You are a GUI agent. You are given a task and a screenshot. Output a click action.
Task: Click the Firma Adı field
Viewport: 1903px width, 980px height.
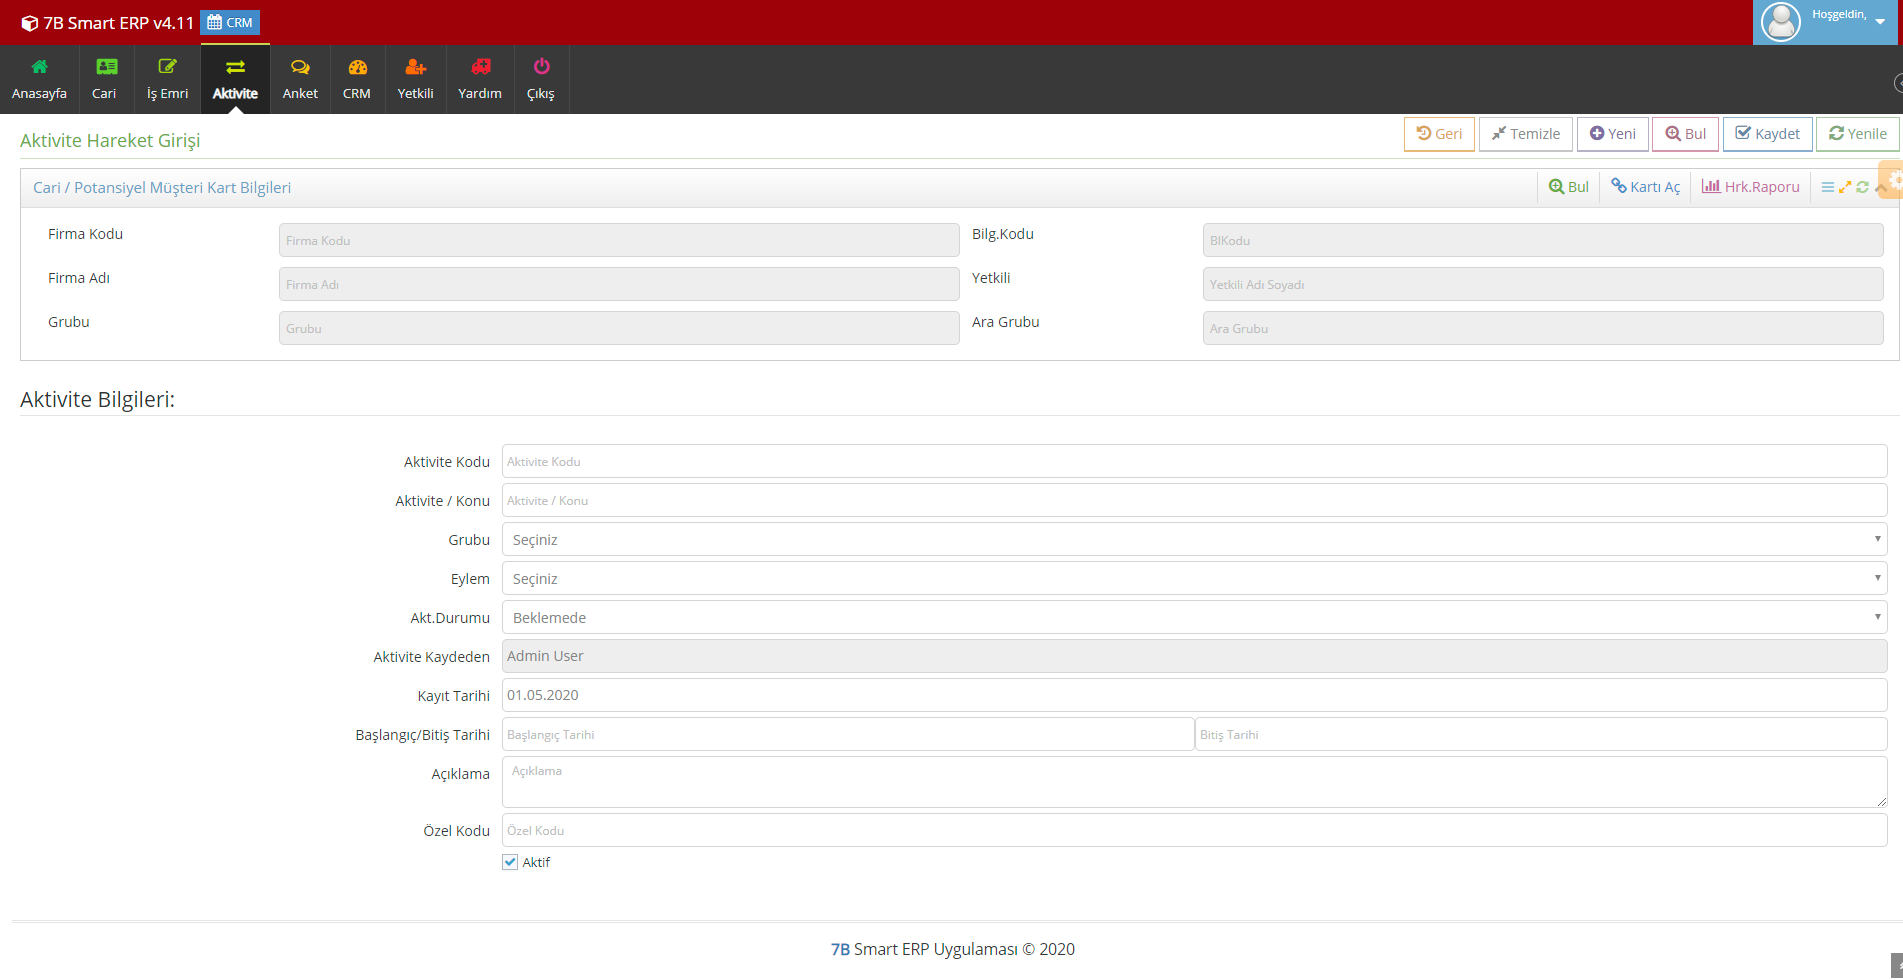(x=619, y=284)
